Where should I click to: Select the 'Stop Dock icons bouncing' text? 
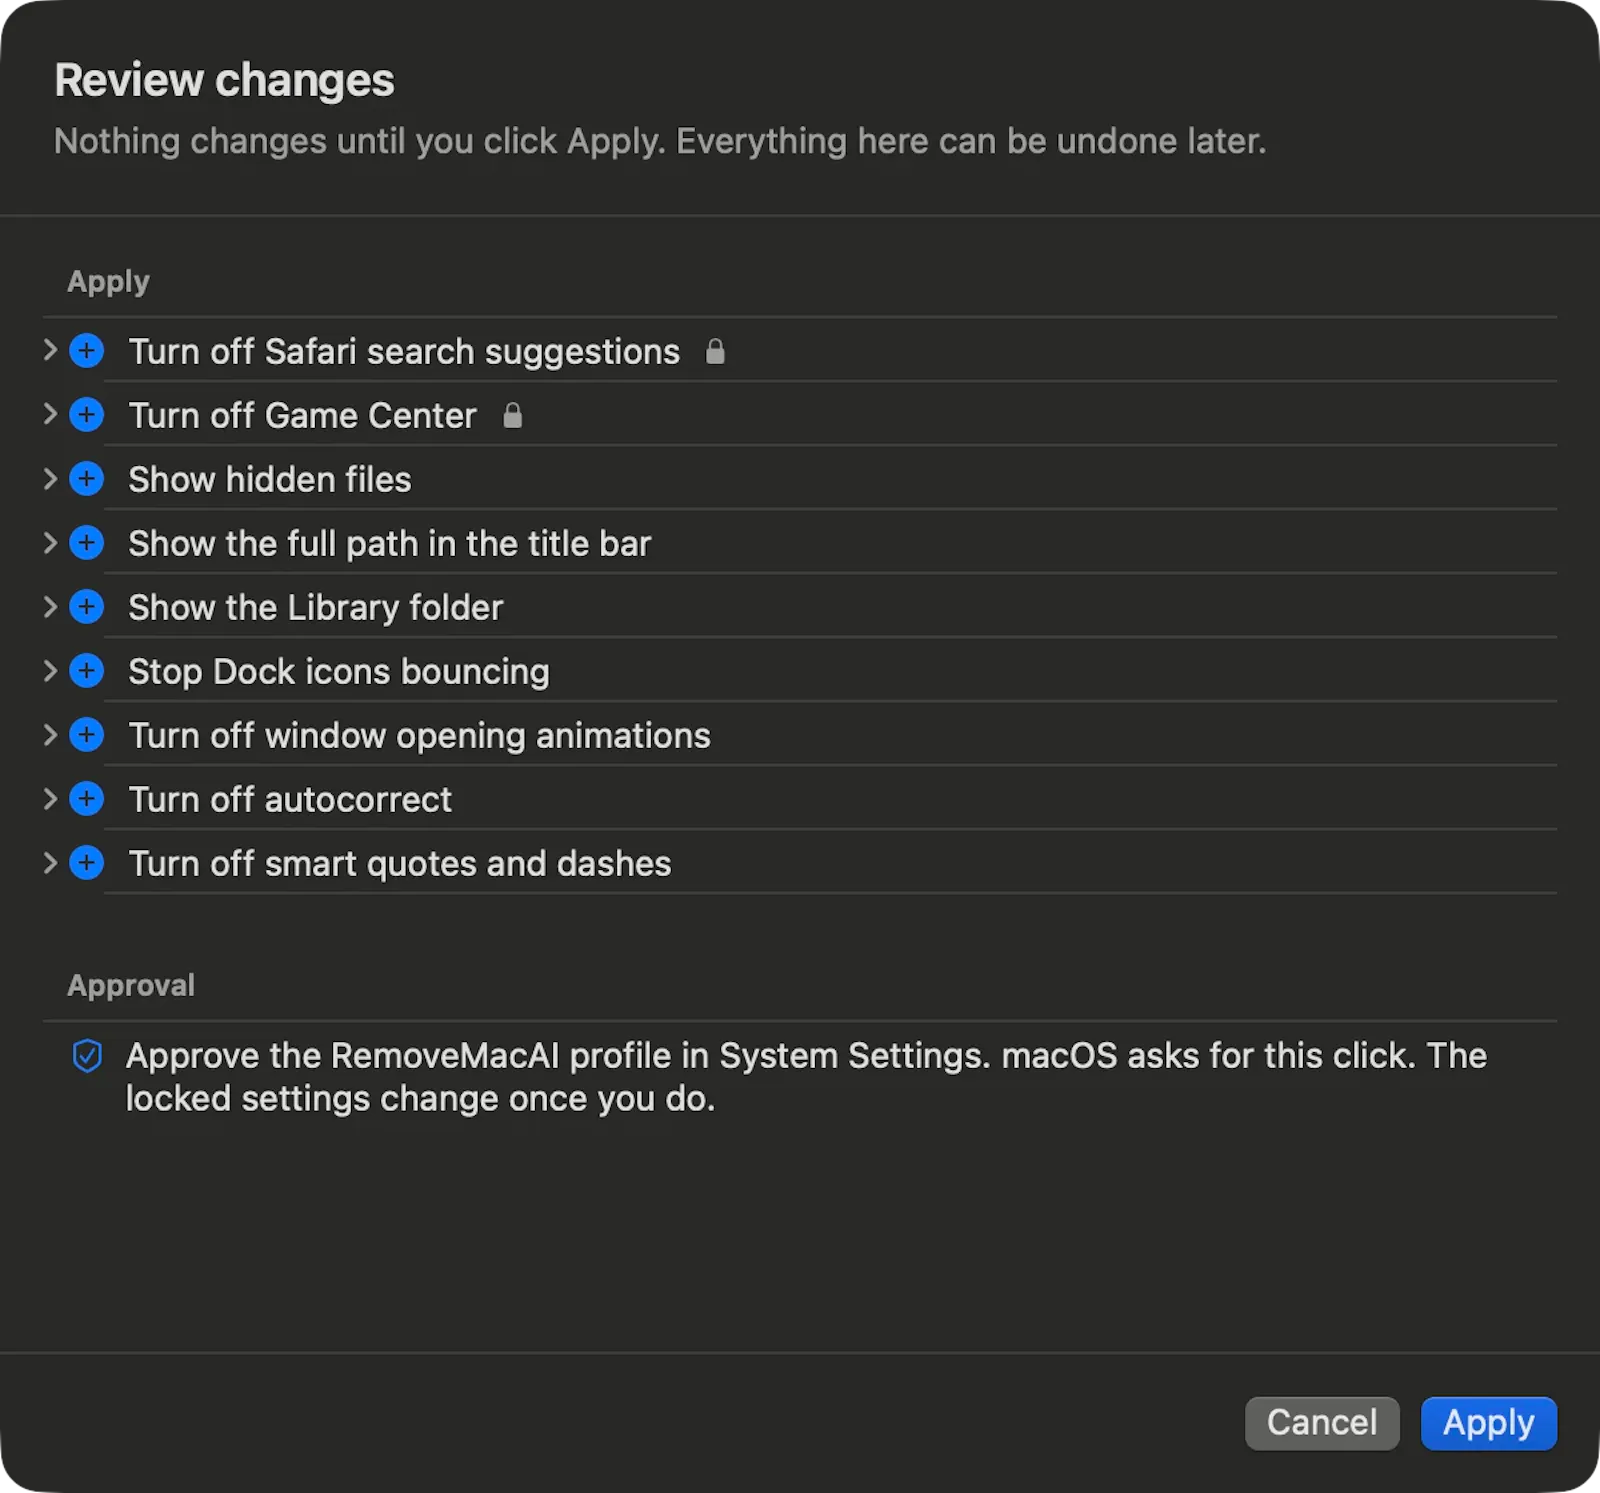[339, 672]
